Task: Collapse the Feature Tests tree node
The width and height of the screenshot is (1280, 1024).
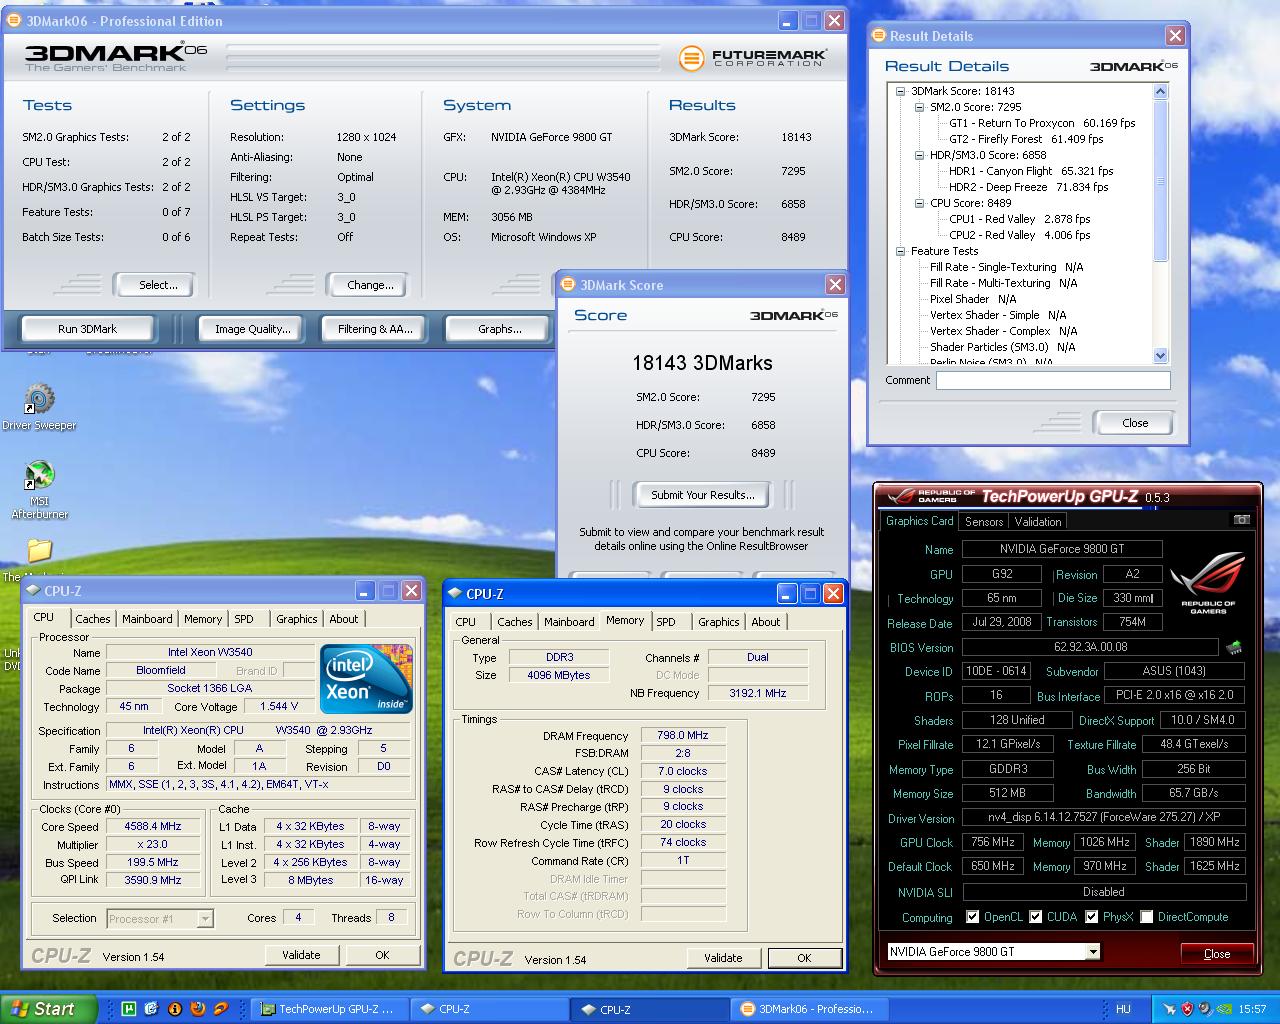Action: click(901, 251)
